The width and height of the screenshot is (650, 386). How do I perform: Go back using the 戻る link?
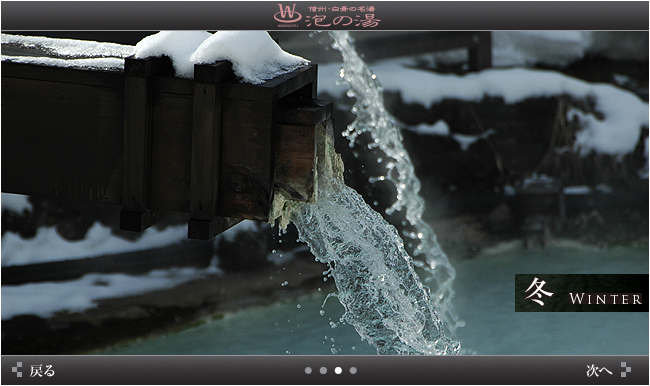pos(42,370)
